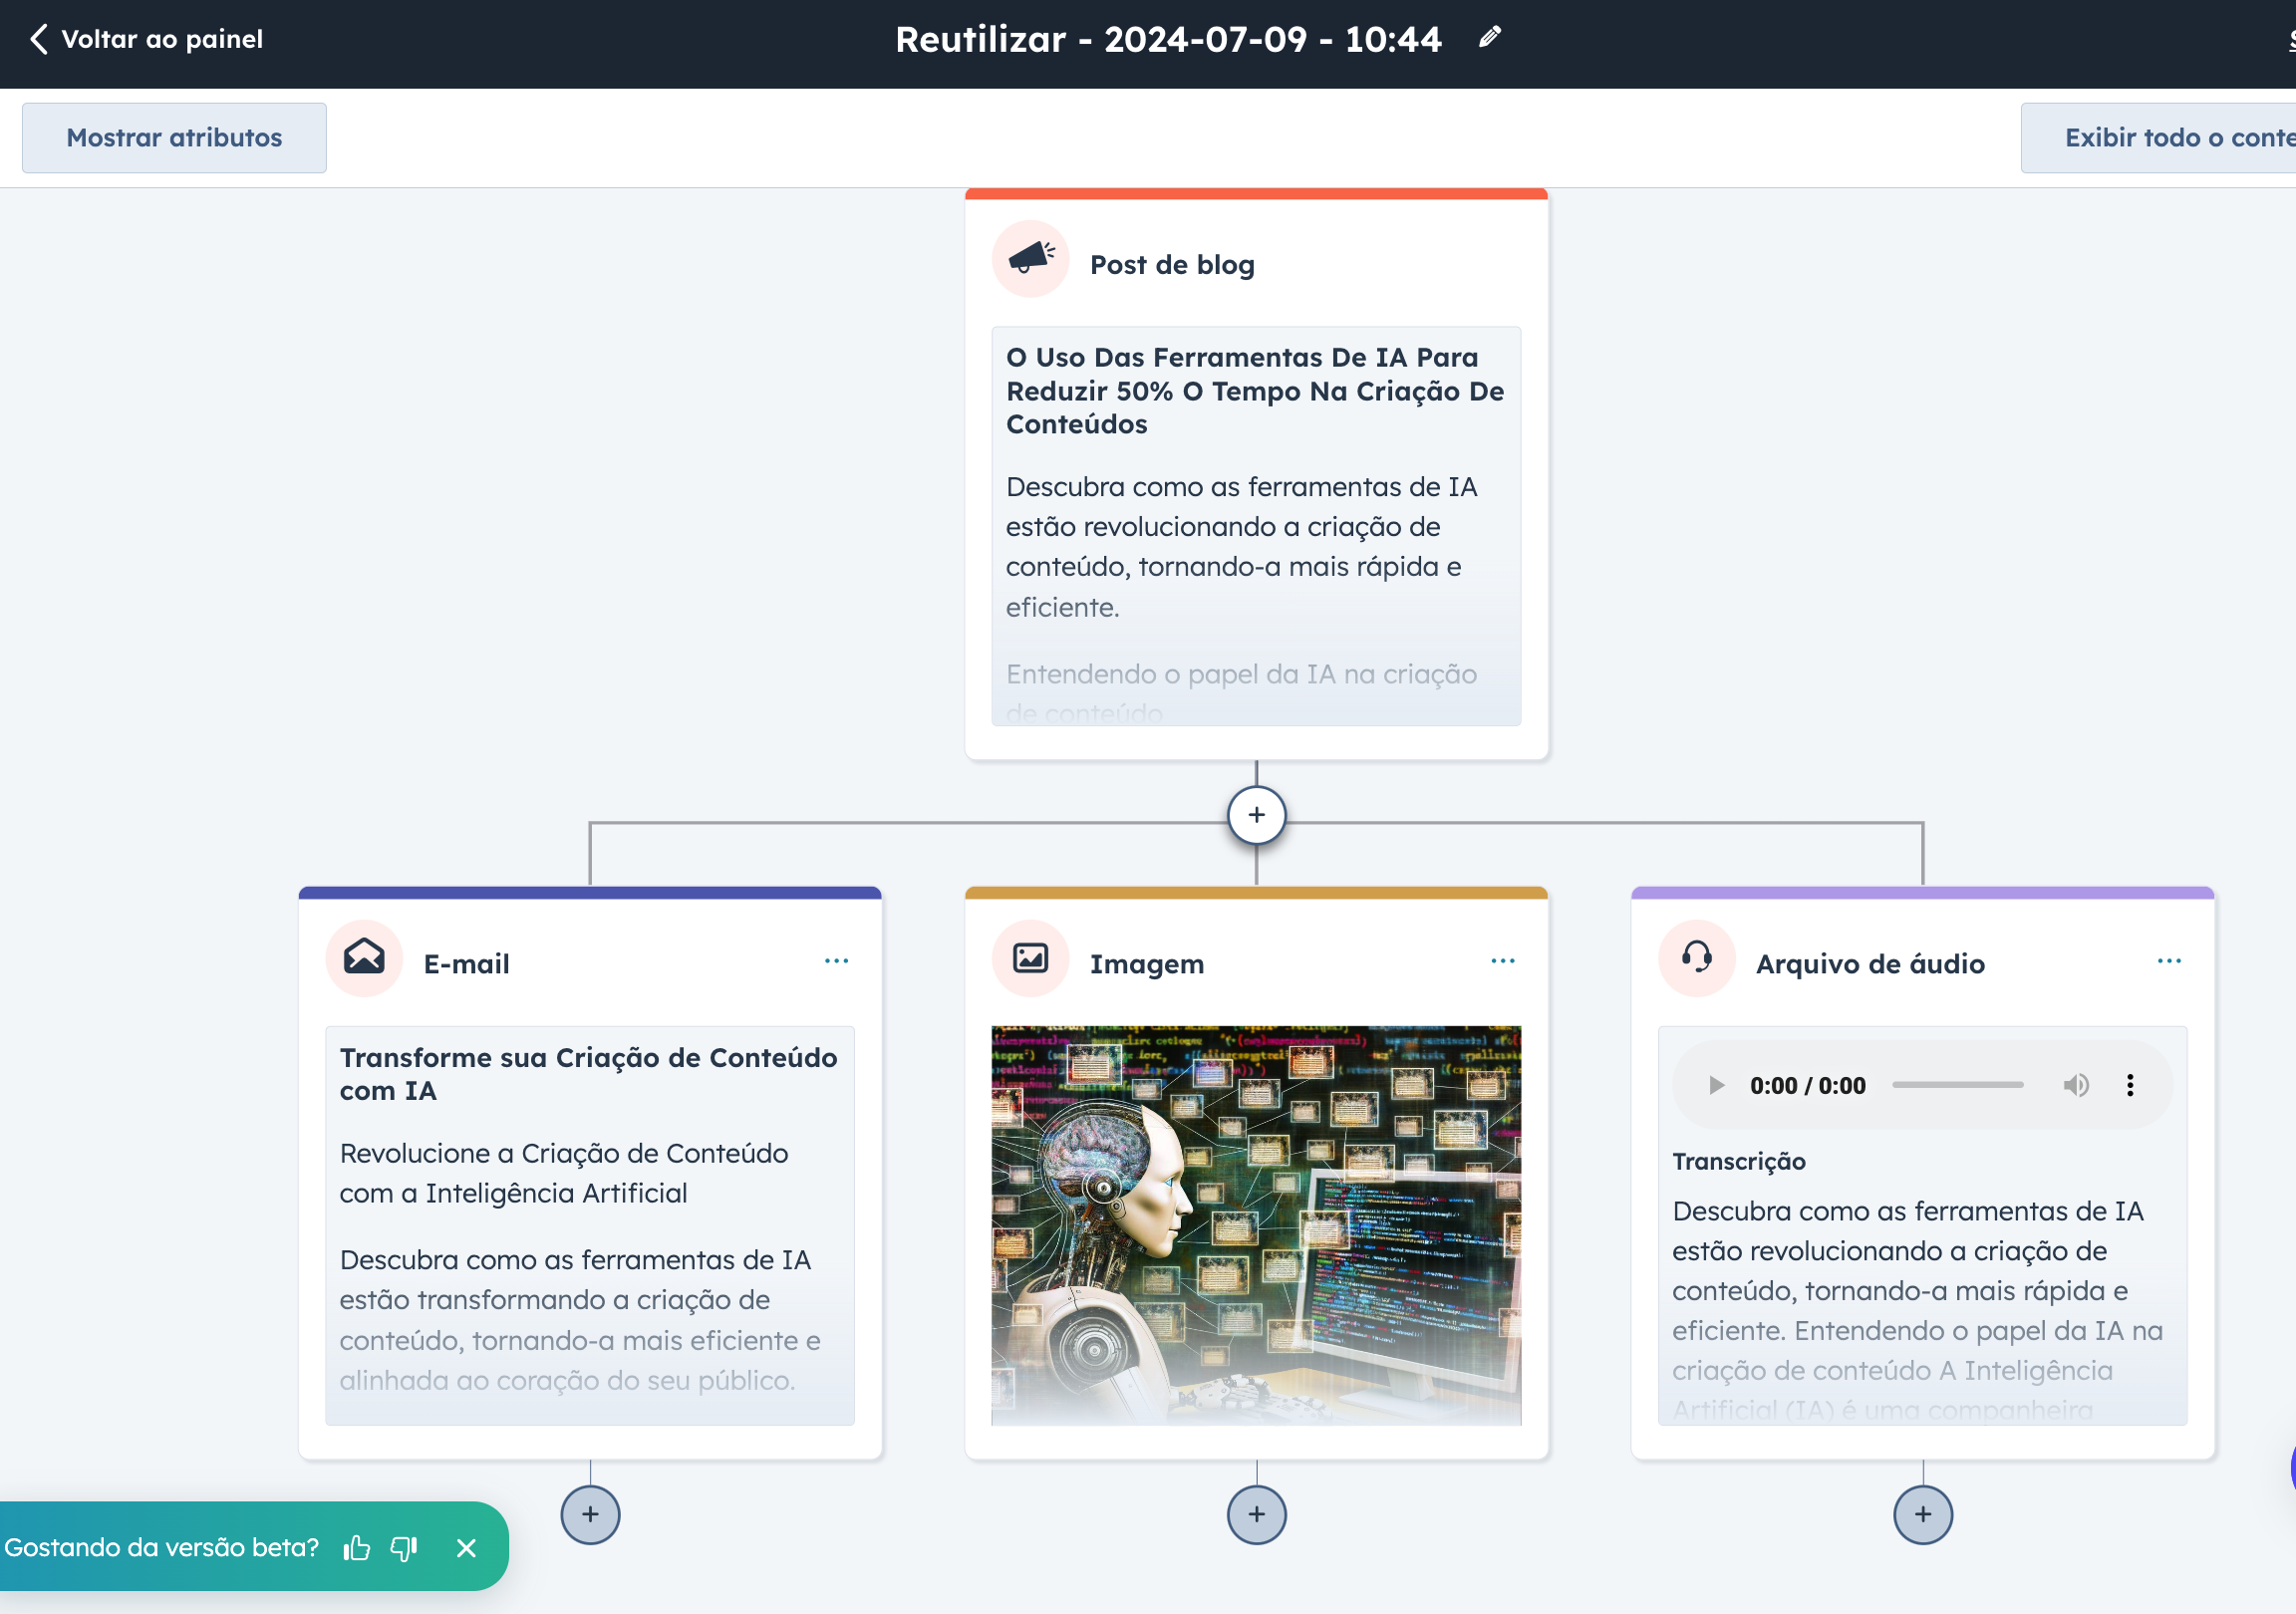Go back via Voltar ao painel
2296x1614 pixels.
point(147,39)
